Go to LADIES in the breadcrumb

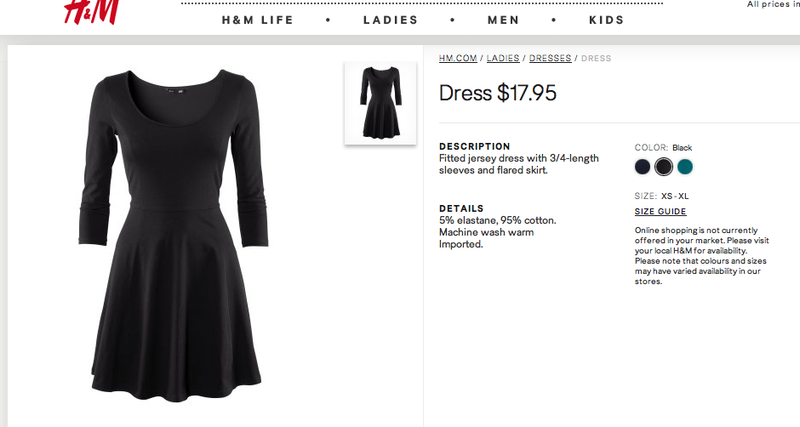(x=503, y=58)
